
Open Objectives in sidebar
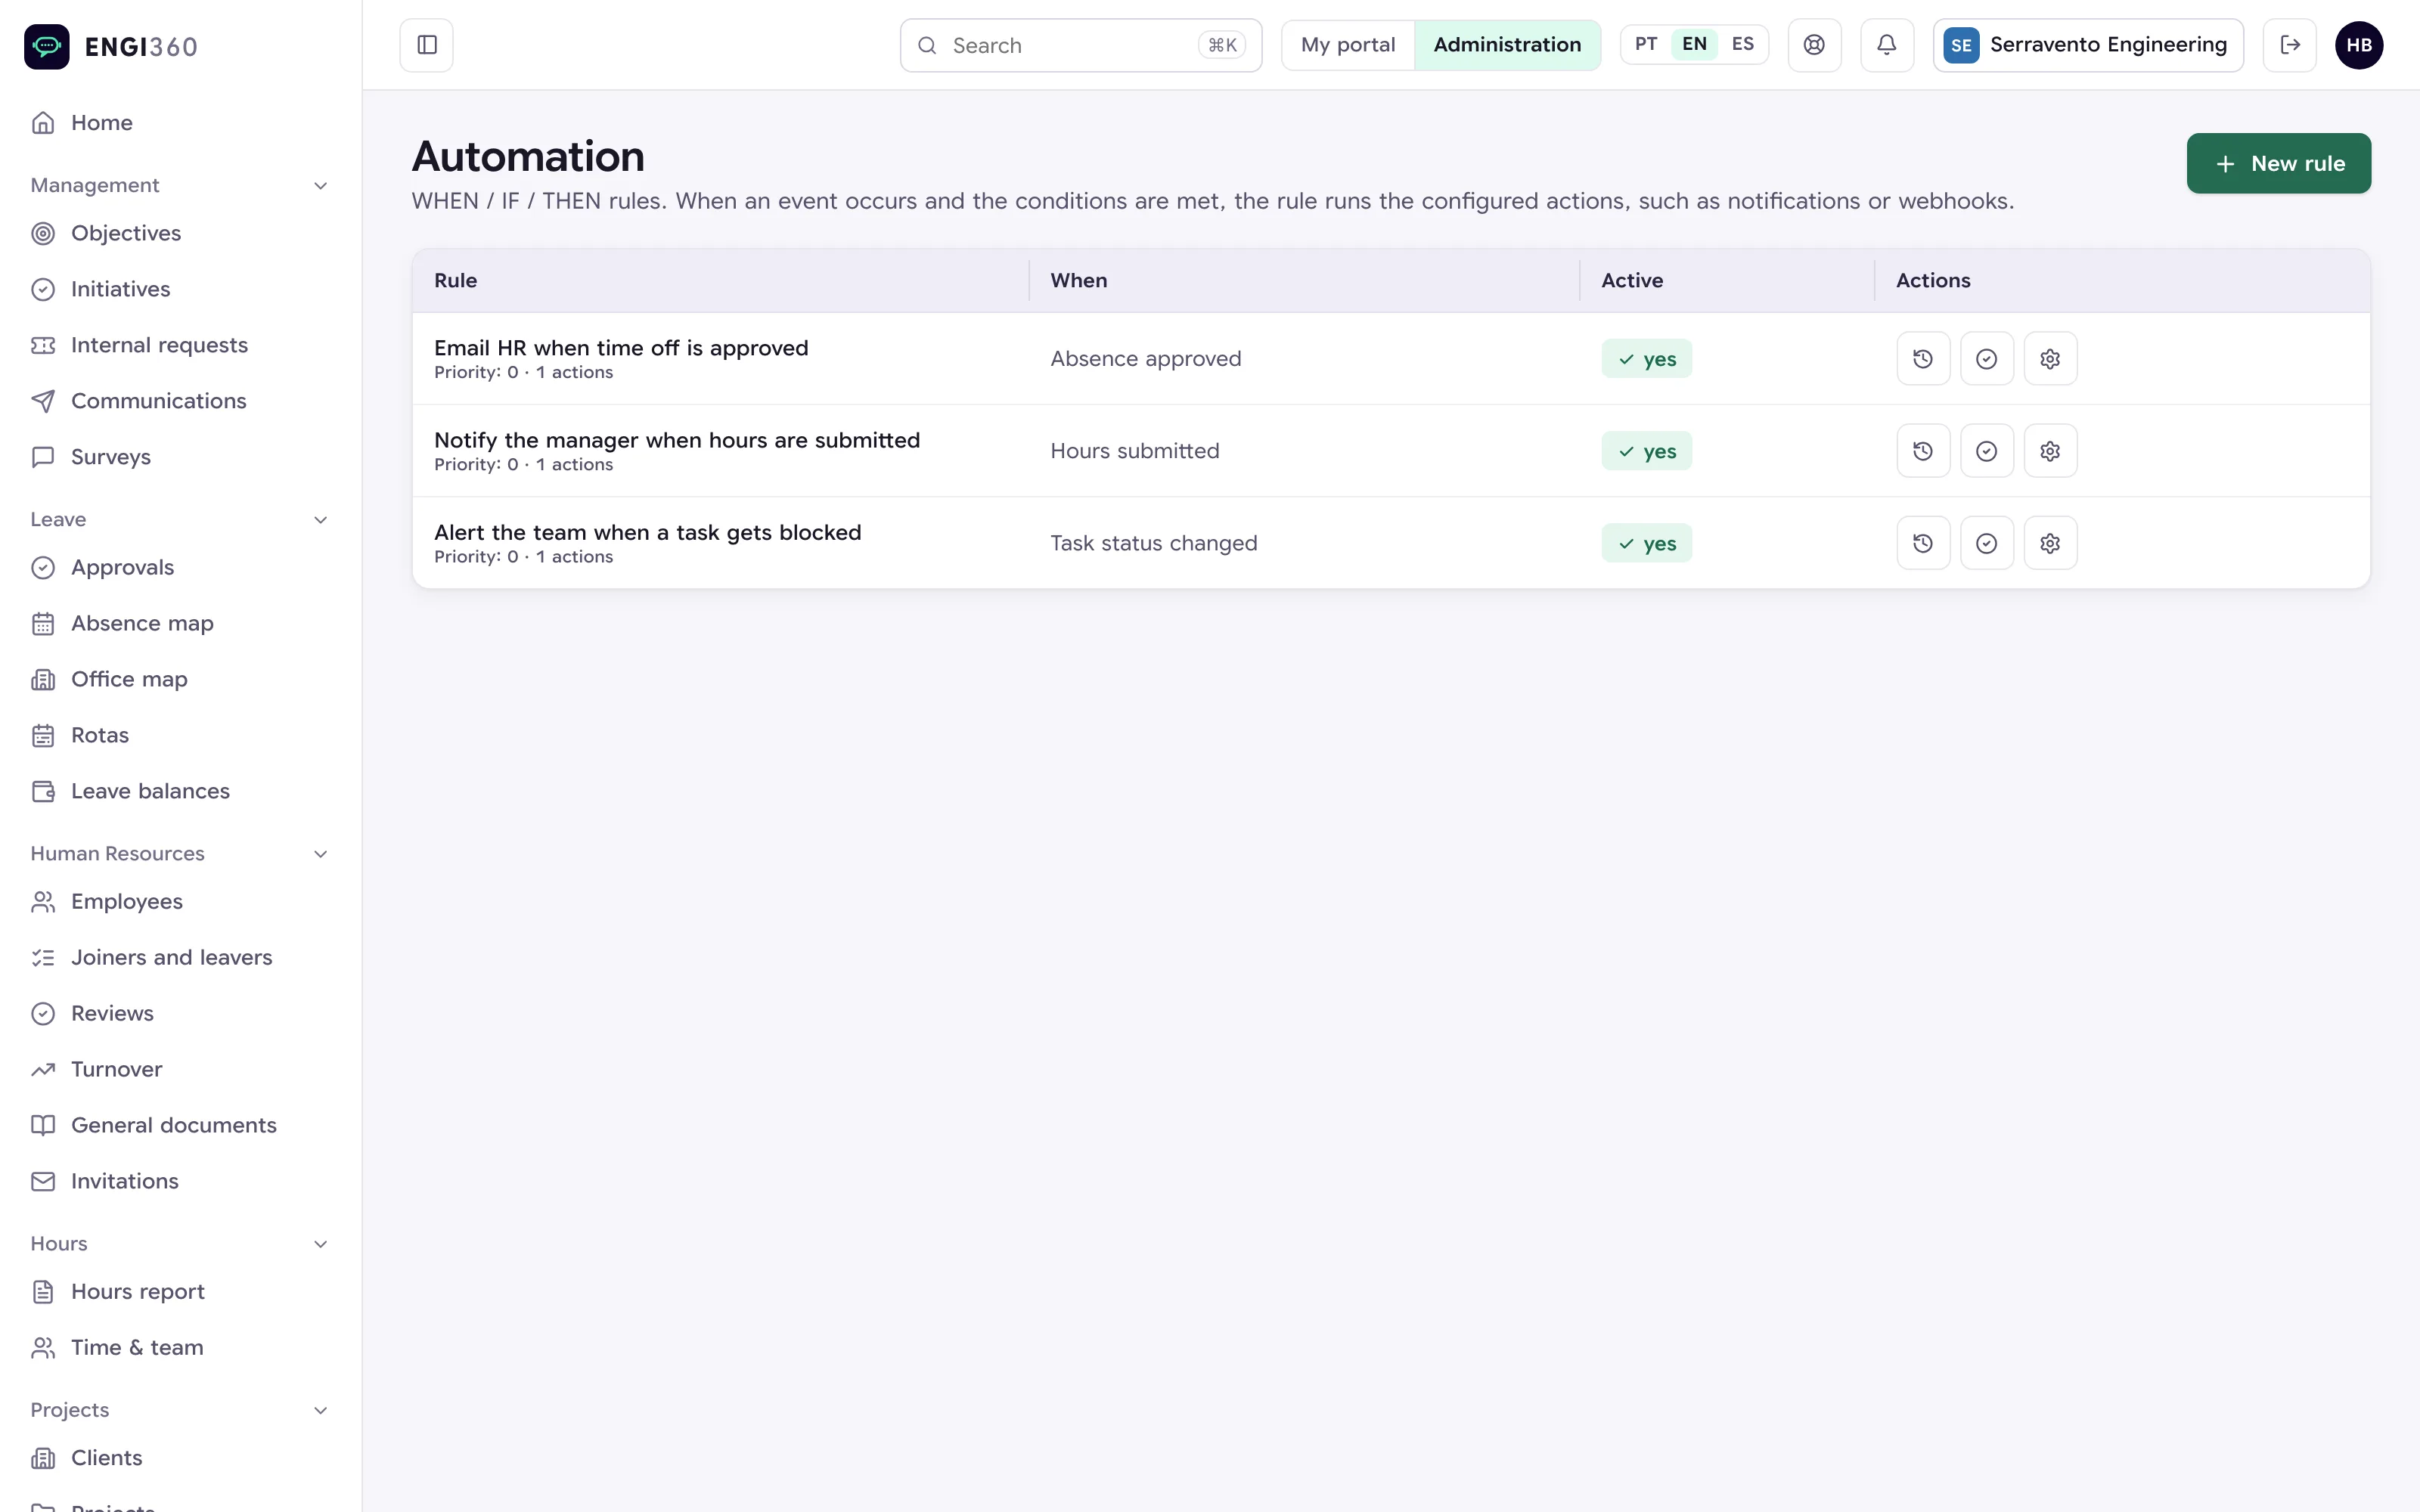180,233
